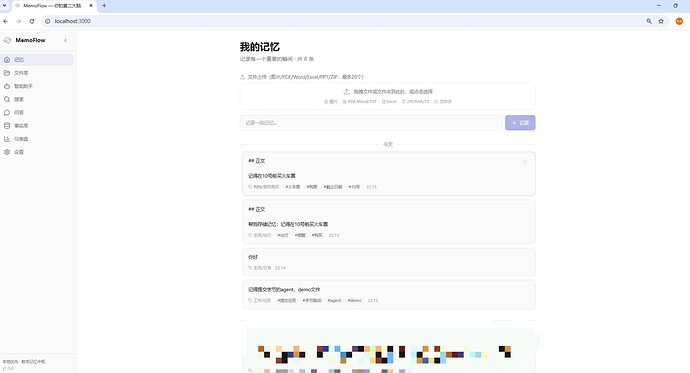Open the 你好 memory card

[388, 262]
